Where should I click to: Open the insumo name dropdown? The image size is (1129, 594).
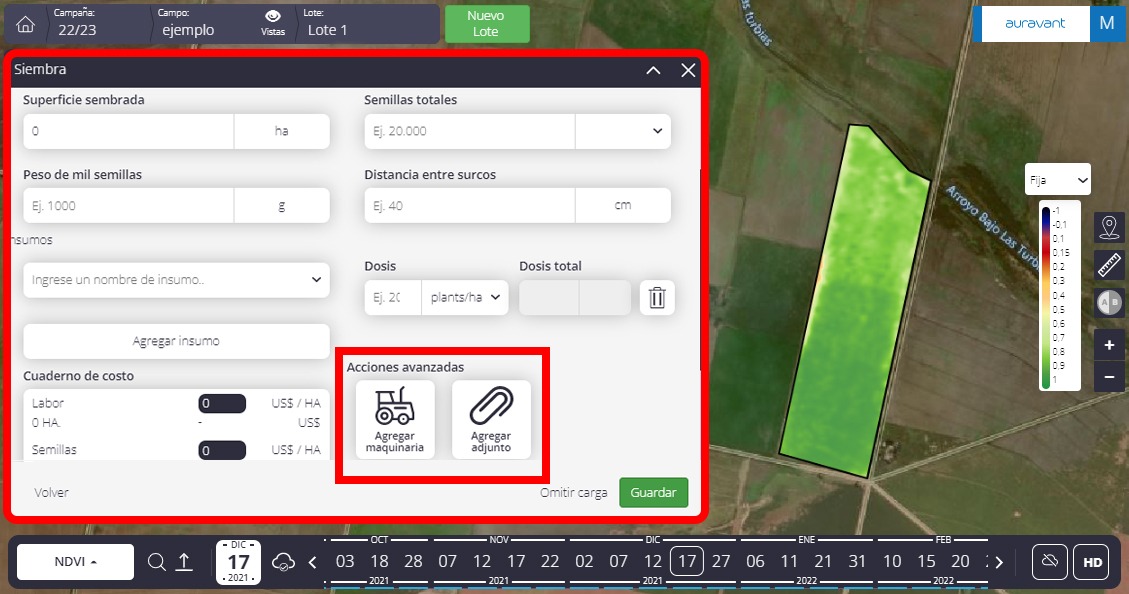[x=176, y=280]
